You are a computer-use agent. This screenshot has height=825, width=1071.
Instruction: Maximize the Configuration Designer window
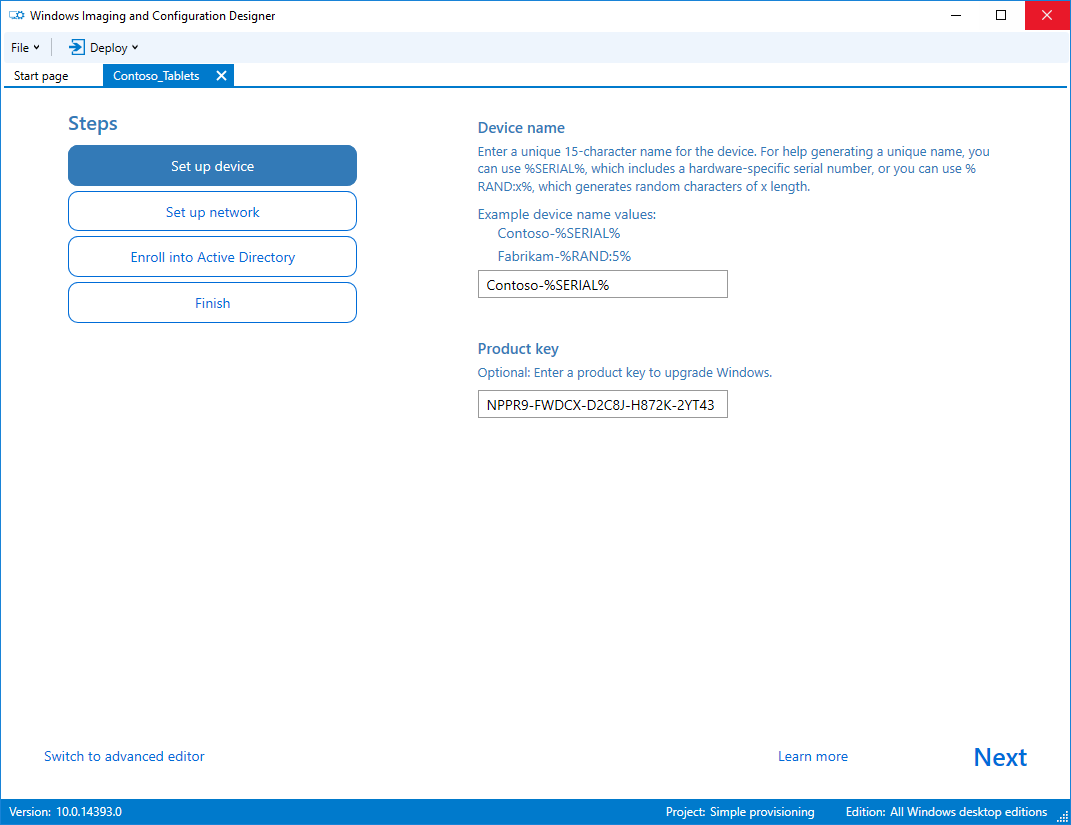click(1001, 15)
